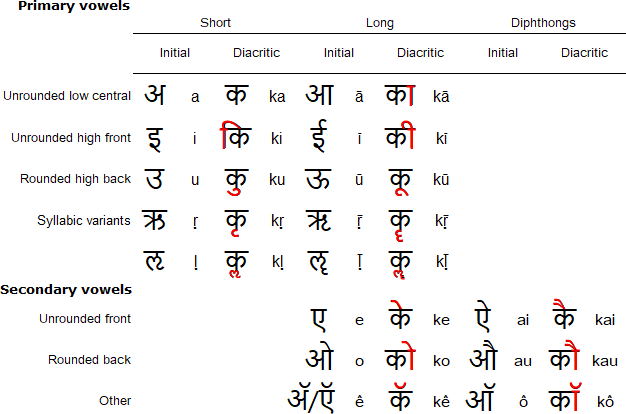Click the अ‍ॅ/ऍ glyph pair

tap(311, 398)
